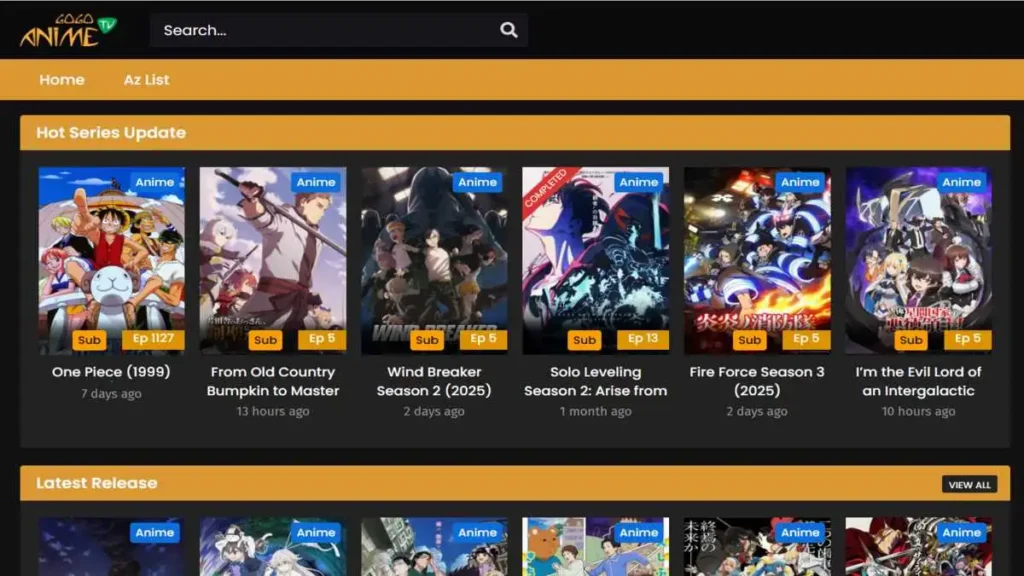Click the search magnifier icon

coord(508,30)
